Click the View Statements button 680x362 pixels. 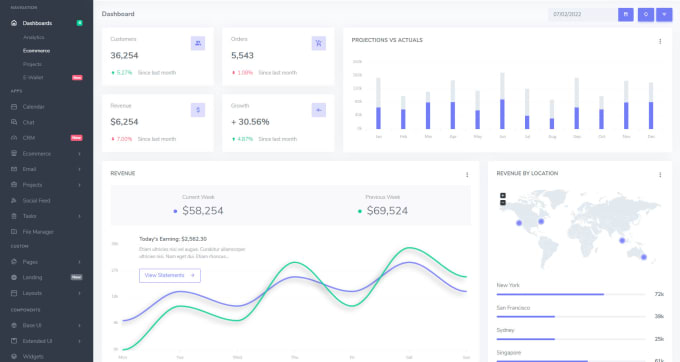170,275
